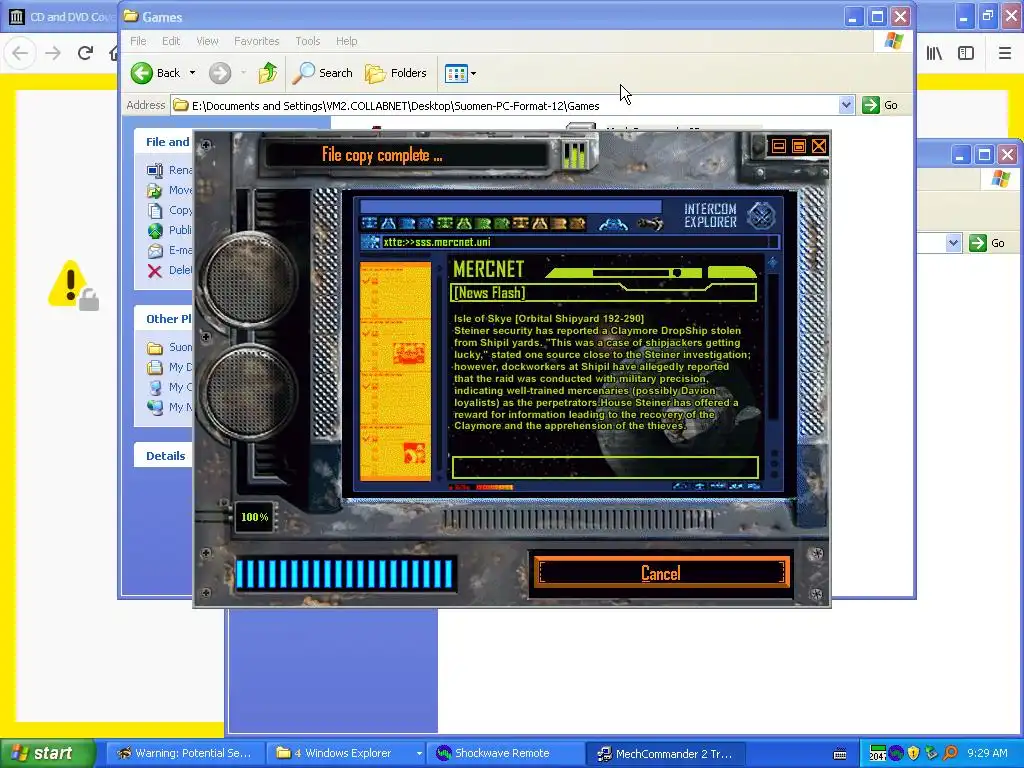Image resolution: width=1024 pixels, height=768 pixels.
Task: Click the magnifier icon in the system tray
Action: tap(950, 753)
